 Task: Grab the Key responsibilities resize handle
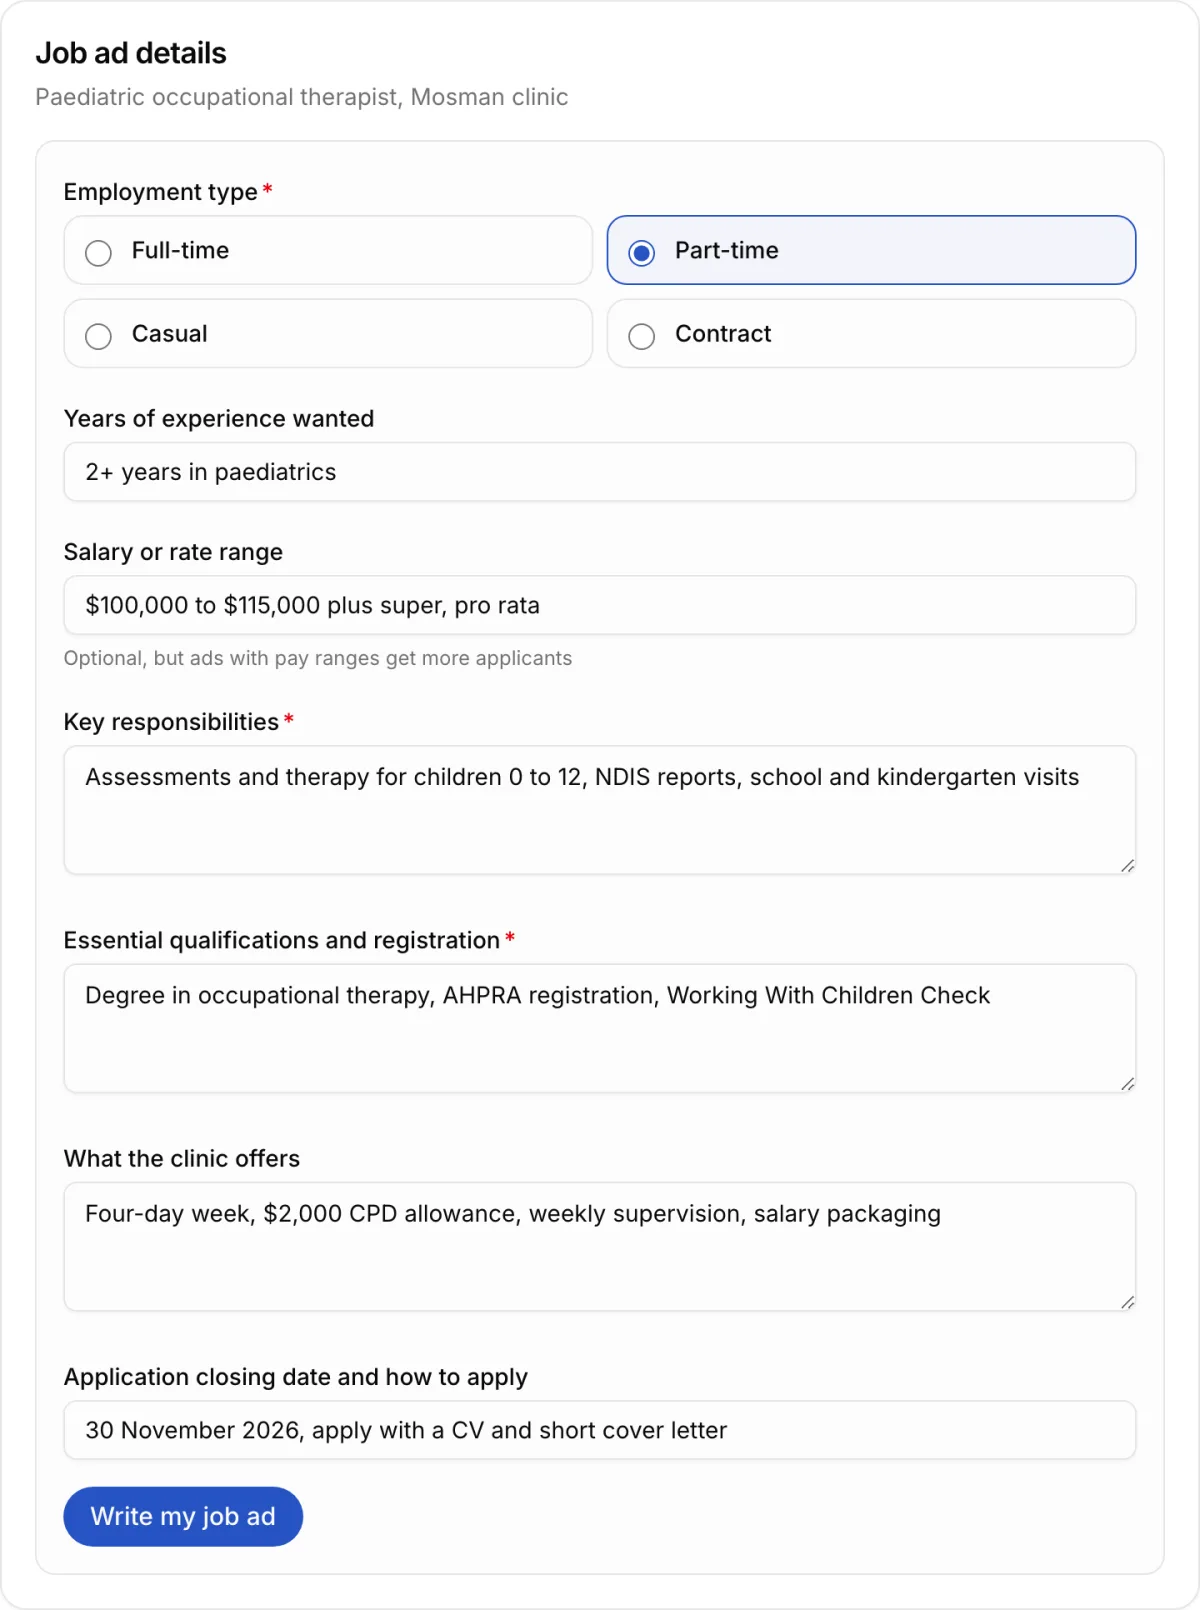[x=1127, y=866]
